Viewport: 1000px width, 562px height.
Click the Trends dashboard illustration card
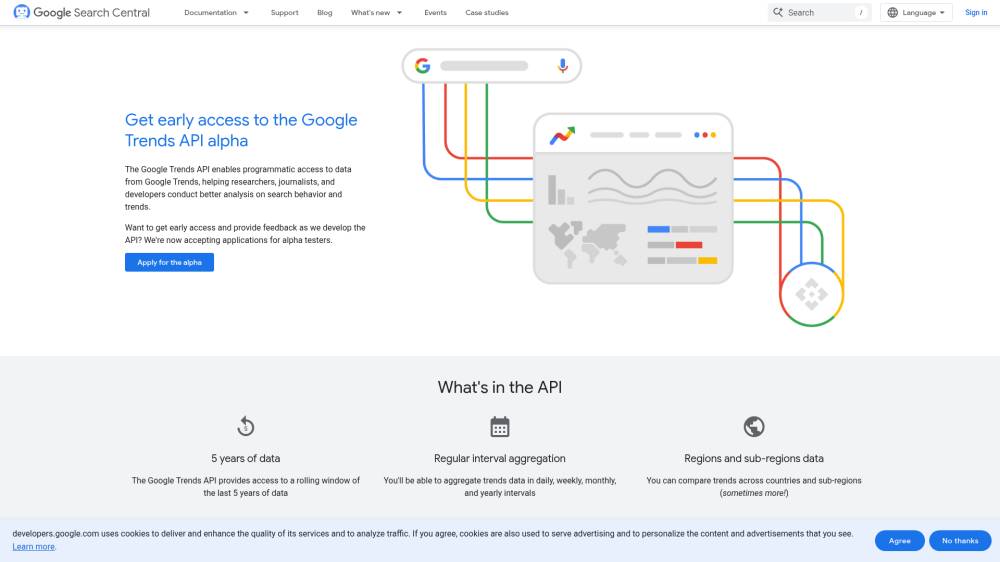(x=633, y=198)
